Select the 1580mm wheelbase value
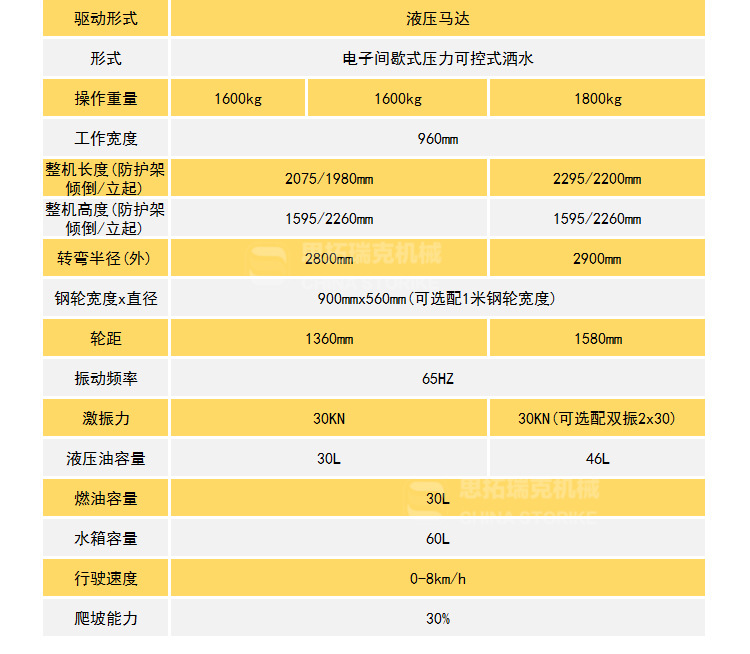750x654 pixels. [x=597, y=339]
